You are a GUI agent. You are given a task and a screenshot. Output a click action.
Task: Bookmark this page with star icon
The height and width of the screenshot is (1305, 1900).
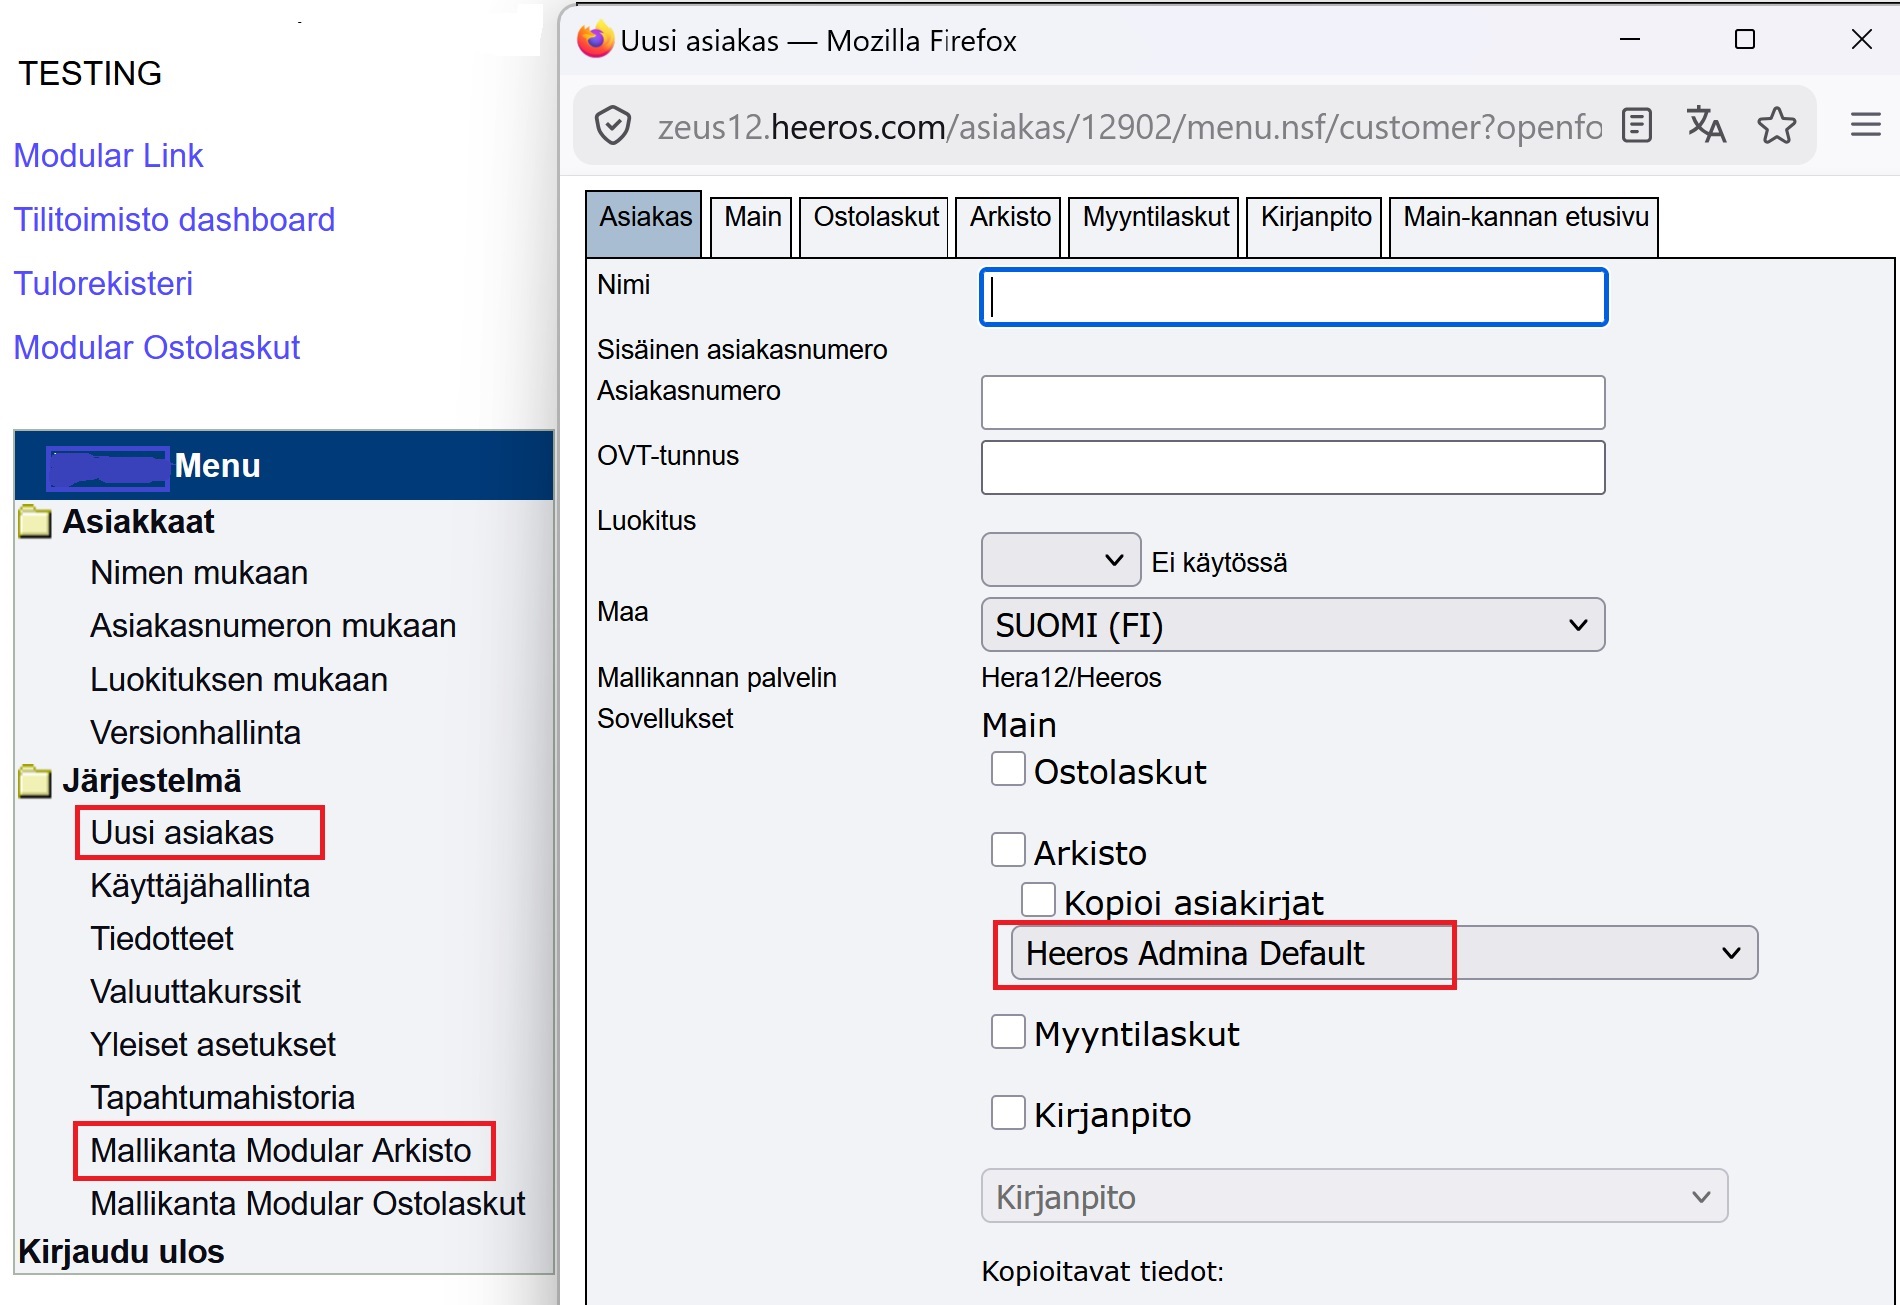point(1776,126)
